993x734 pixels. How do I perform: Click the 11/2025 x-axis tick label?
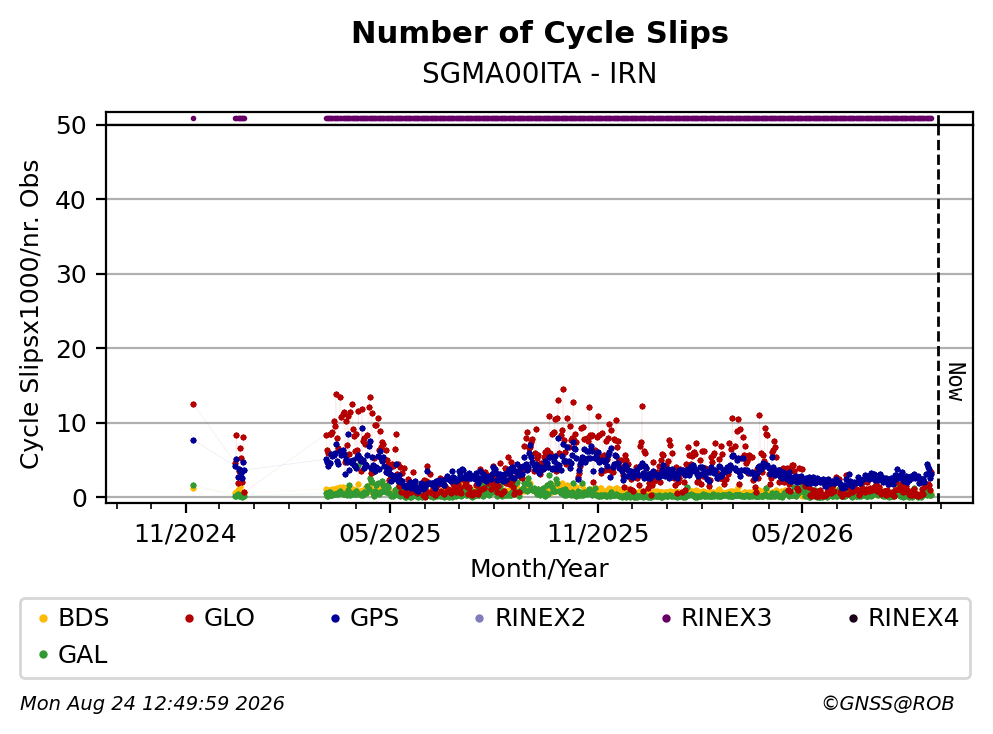(598, 534)
